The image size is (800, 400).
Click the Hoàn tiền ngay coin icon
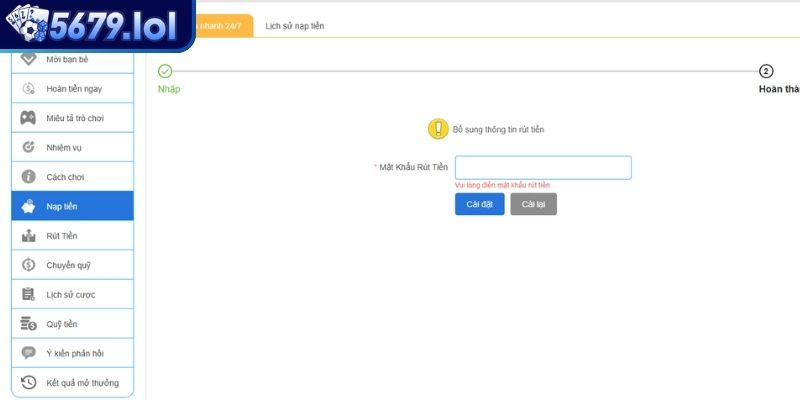click(x=29, y=89)
